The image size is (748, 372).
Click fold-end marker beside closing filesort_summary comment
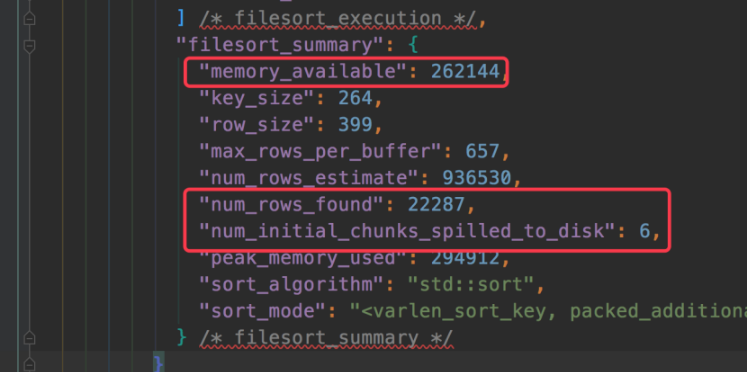tap(30, 338)
